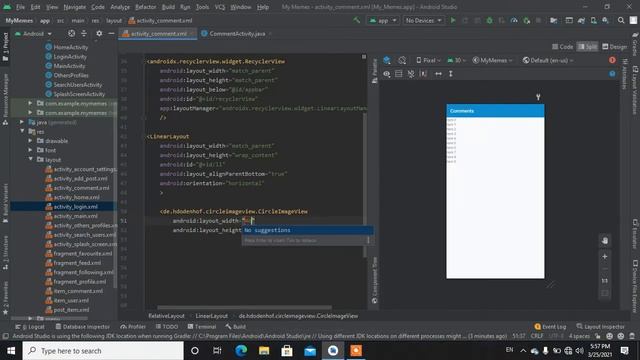
Task: Zoom in the preview with plus icon
Action: pos(604,256)
